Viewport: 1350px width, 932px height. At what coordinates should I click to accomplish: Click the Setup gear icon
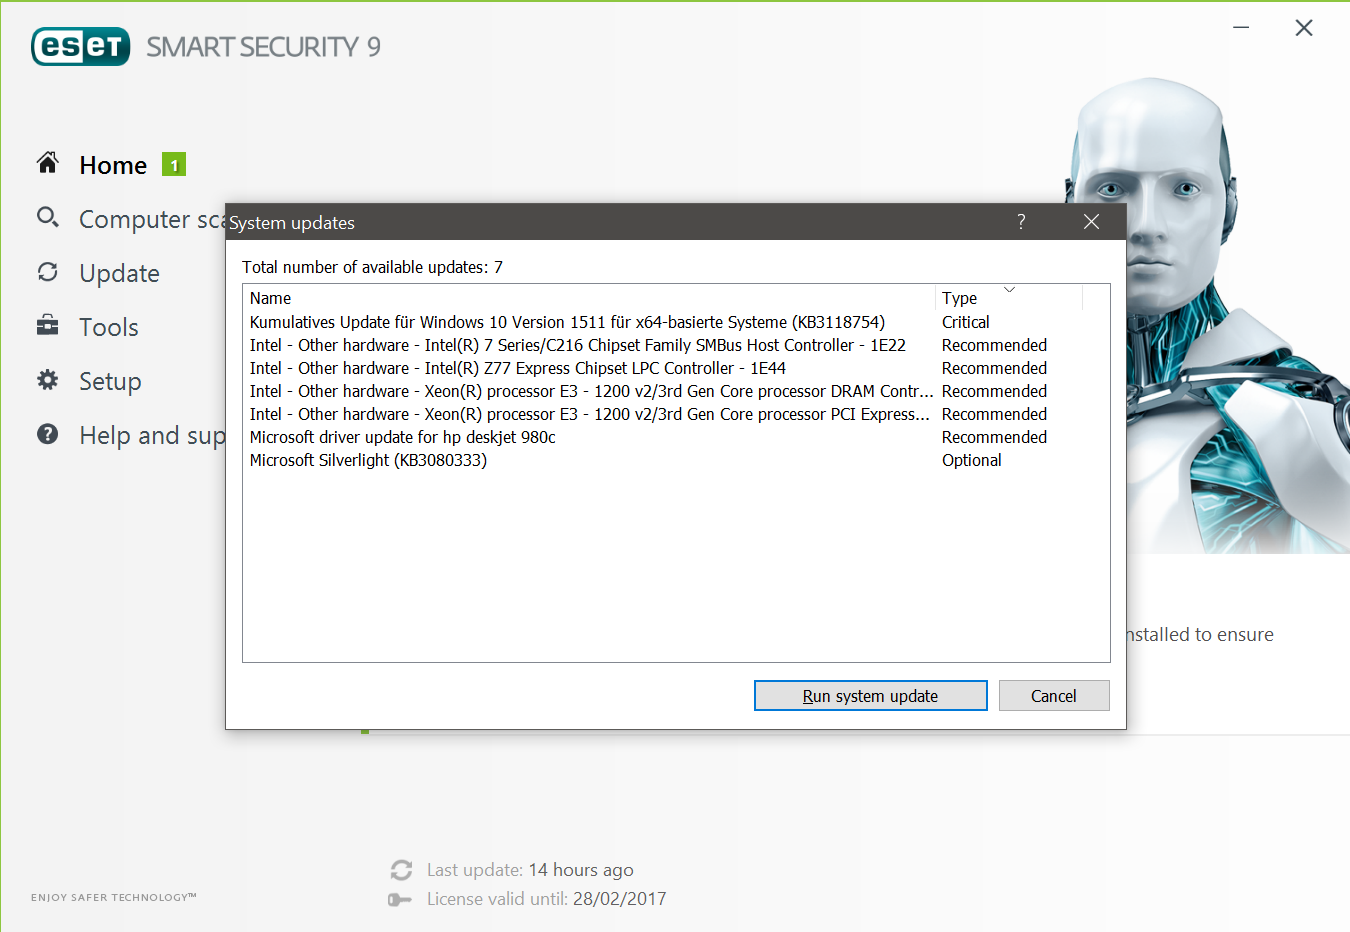48,380
